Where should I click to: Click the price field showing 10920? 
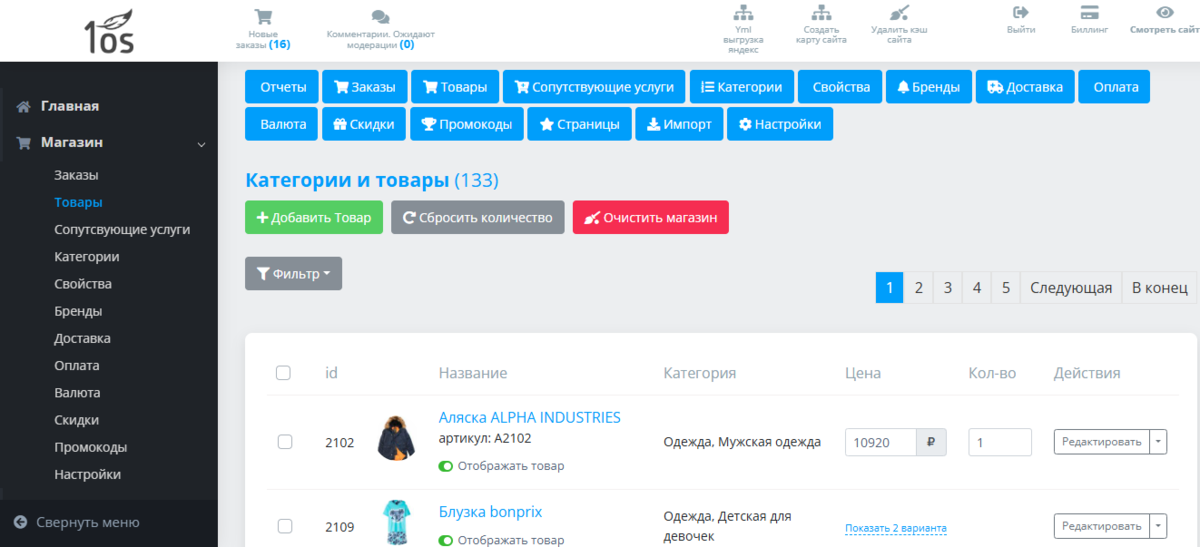pos(881,442)
